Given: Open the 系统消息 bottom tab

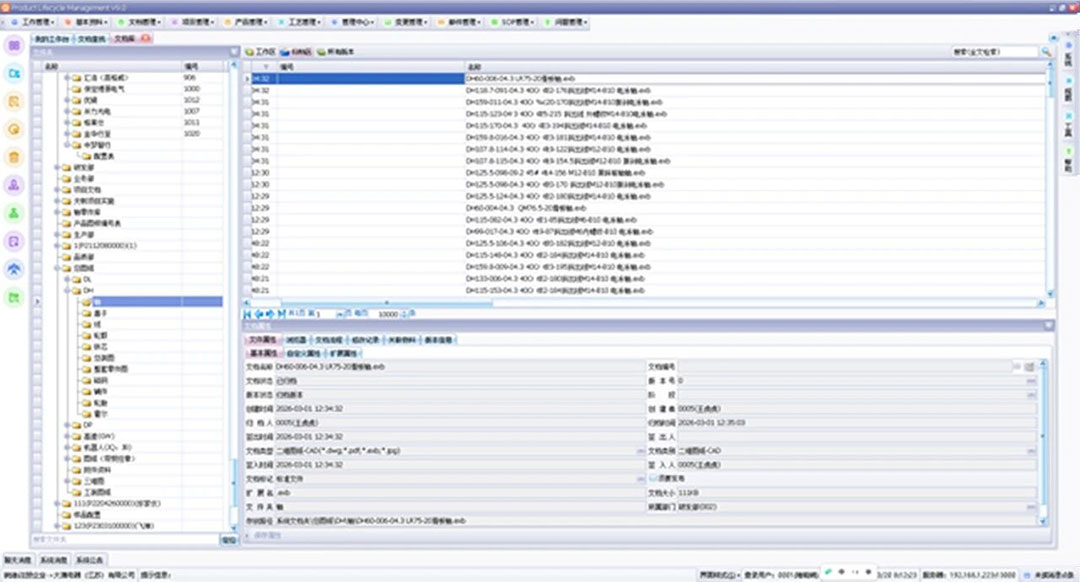Looking at the screenshot, I should (53, 560).
